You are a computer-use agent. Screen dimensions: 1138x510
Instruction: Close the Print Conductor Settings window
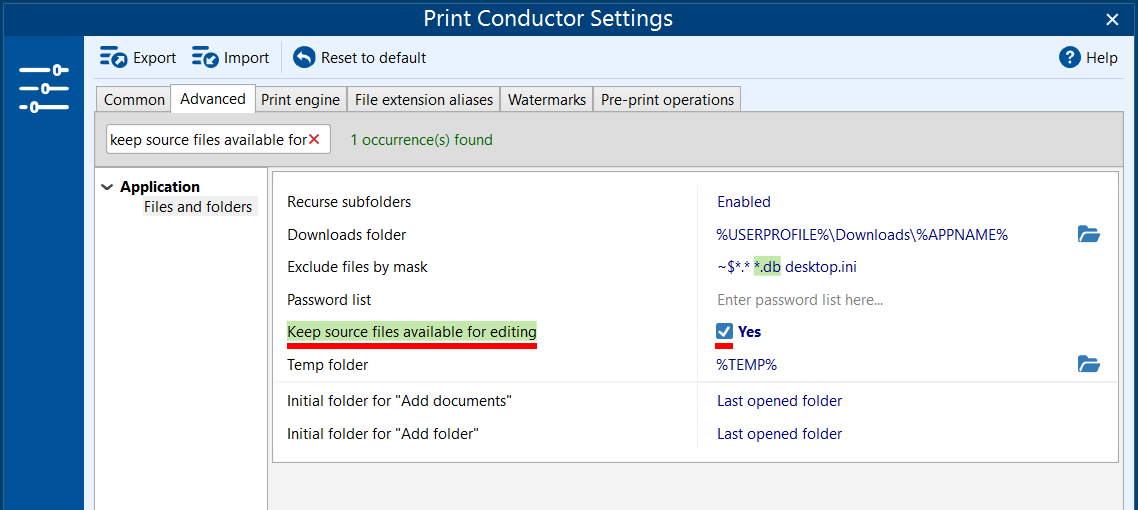tap(1112, 19)
